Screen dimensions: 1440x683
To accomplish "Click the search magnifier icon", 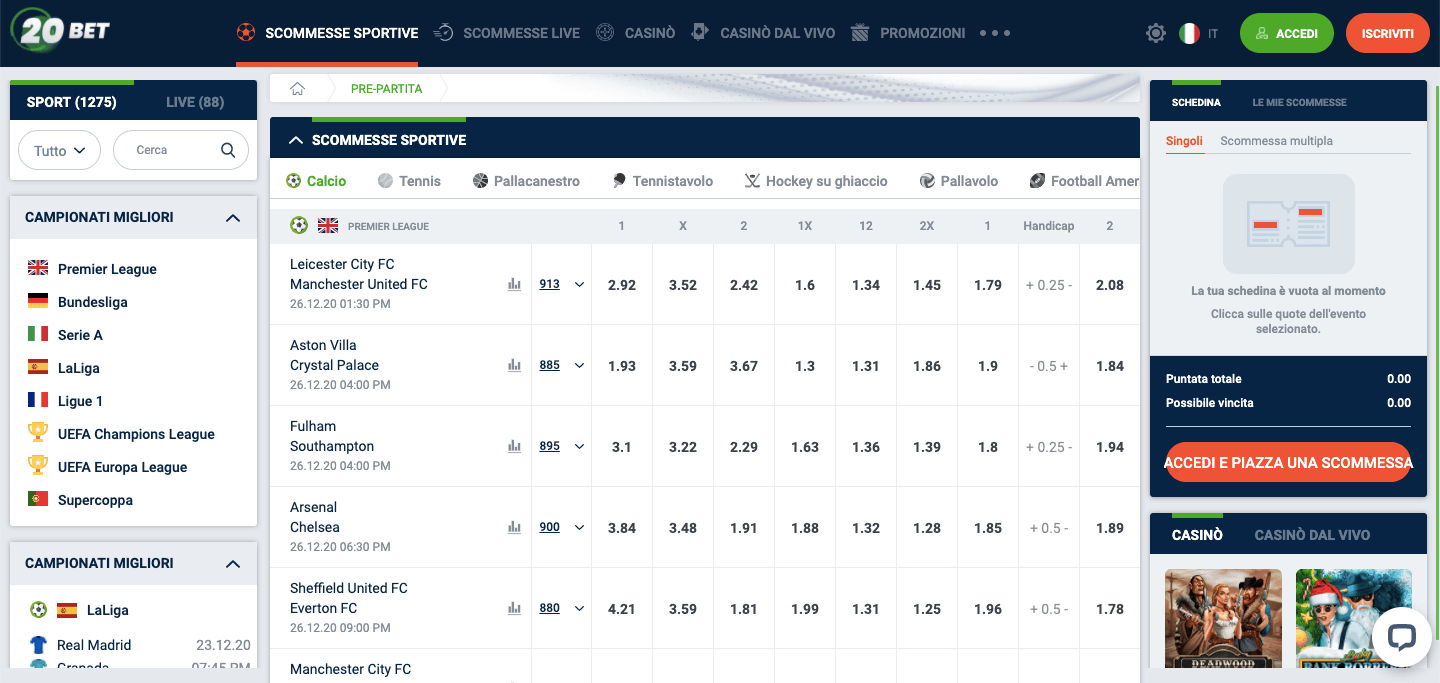I will pos(228,150).
